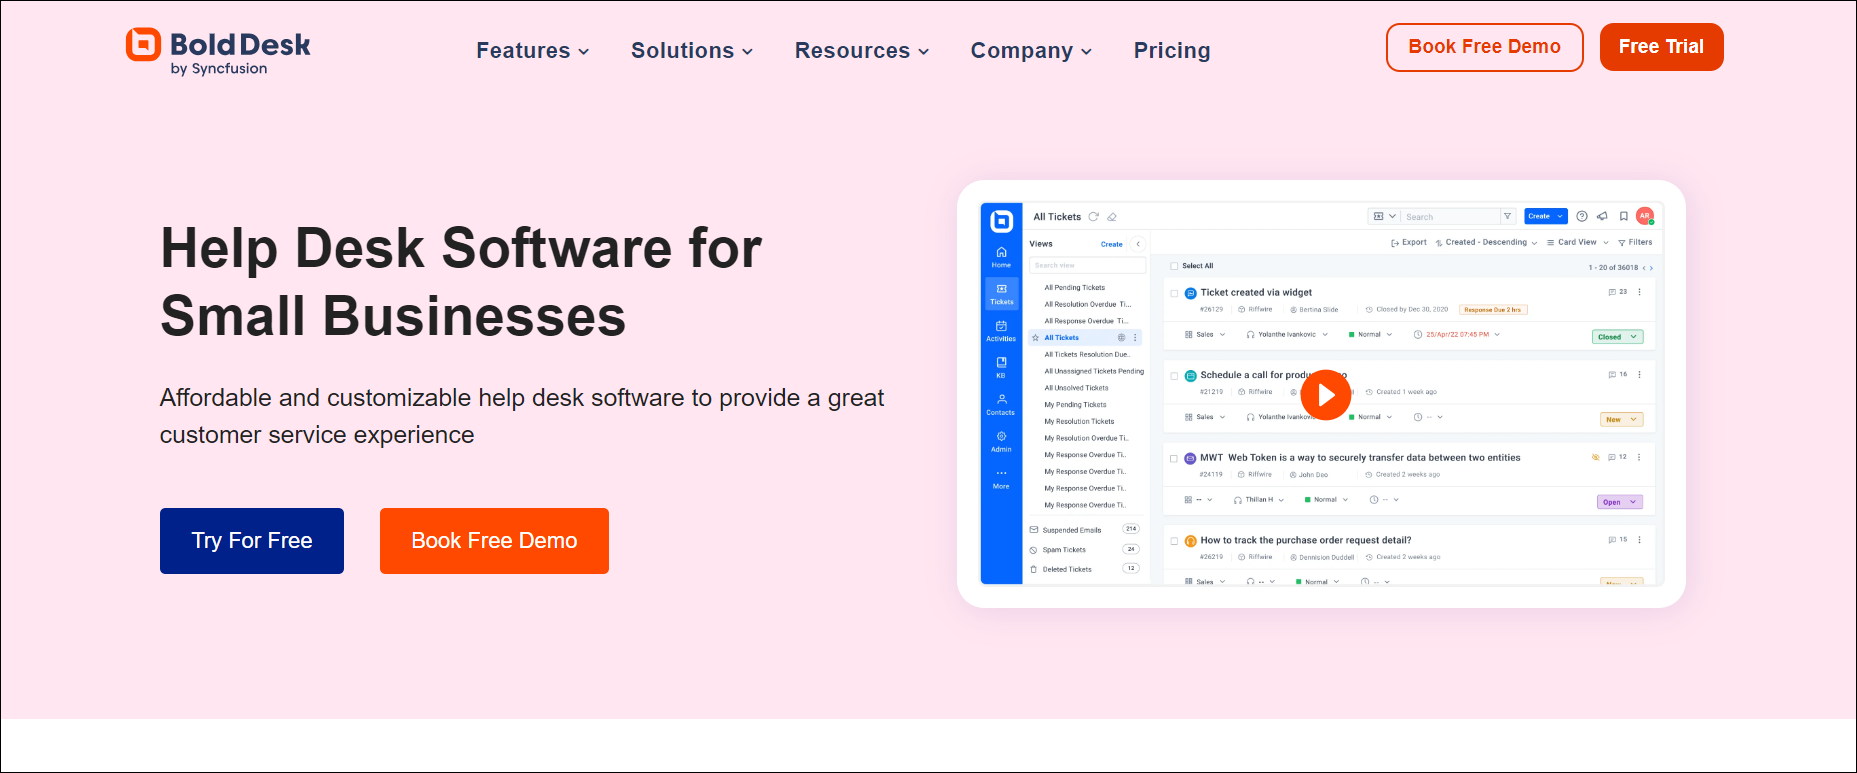1857x773 pixels.
Task: Open the Ticket created via widget title
Action: tap(1256, 293)
